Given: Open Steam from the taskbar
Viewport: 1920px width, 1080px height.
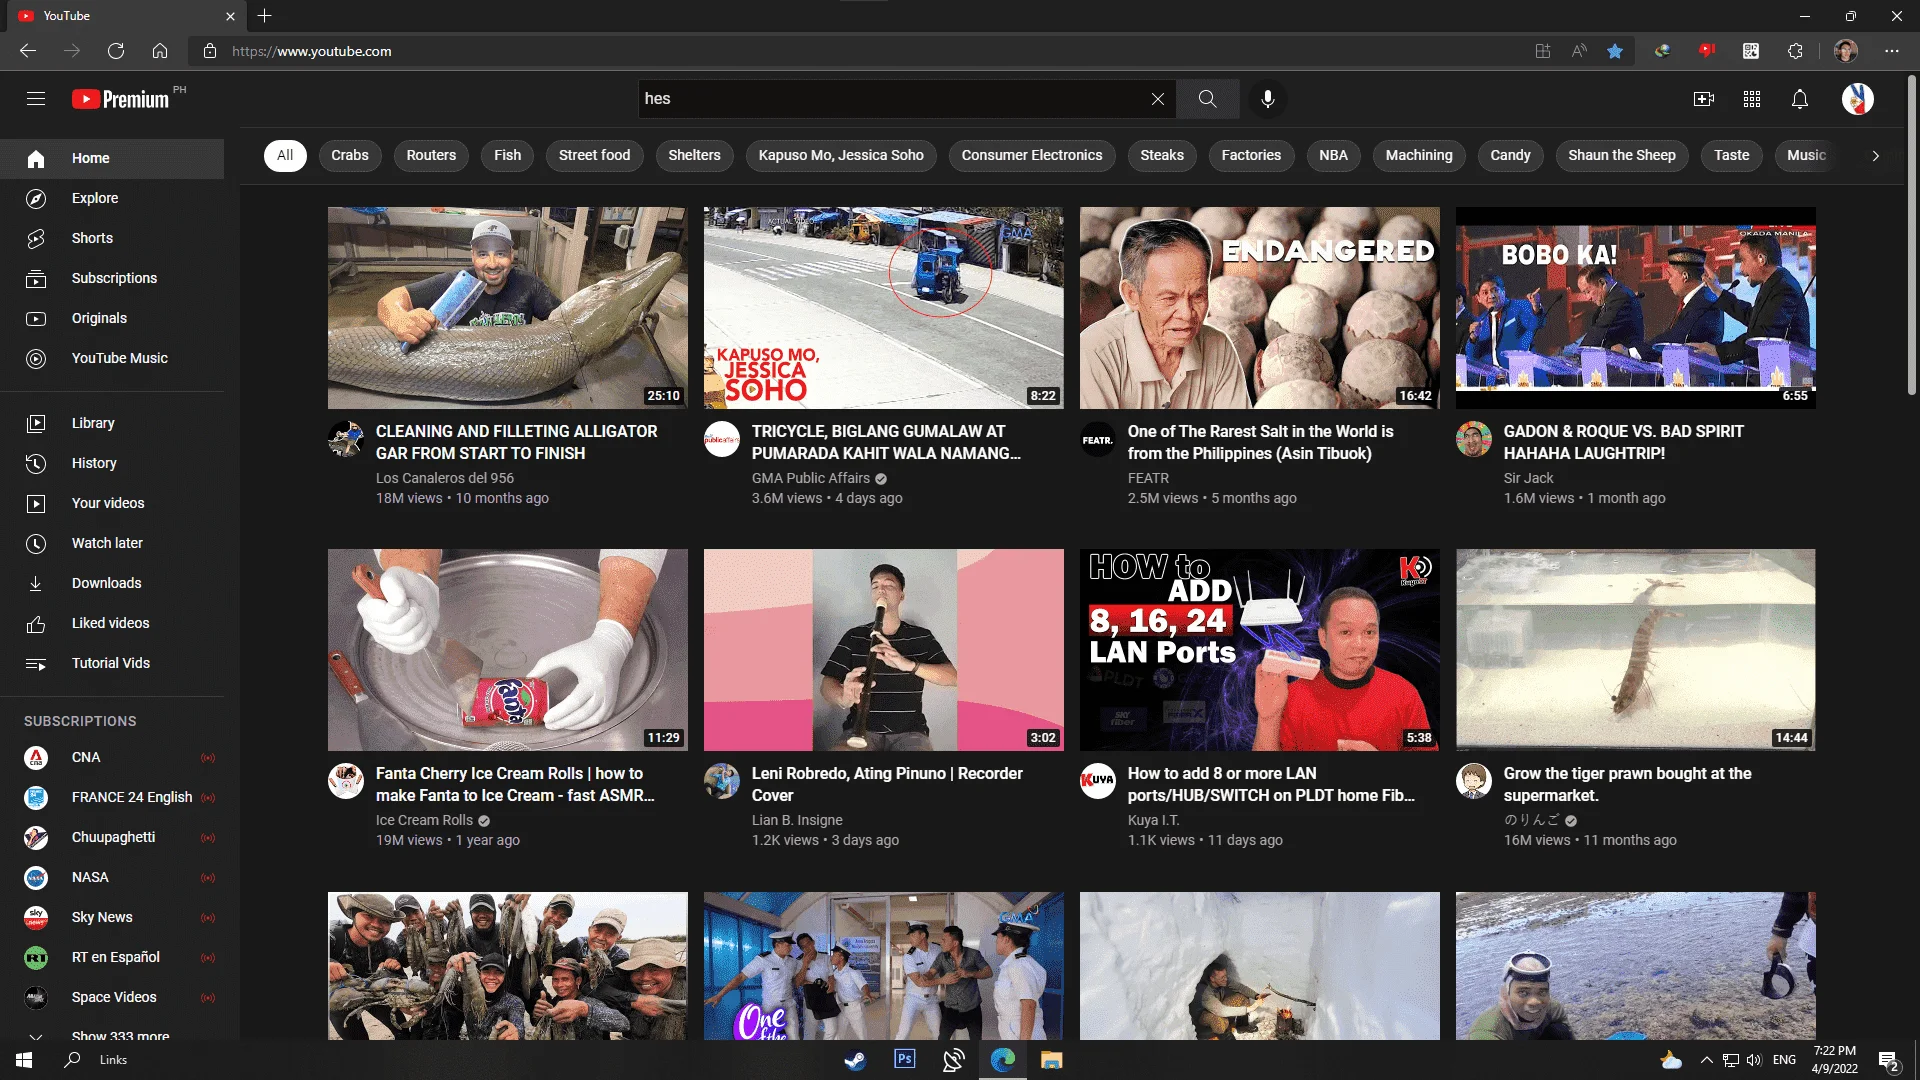Looking at the screenshot, I should coord(855,1060).
